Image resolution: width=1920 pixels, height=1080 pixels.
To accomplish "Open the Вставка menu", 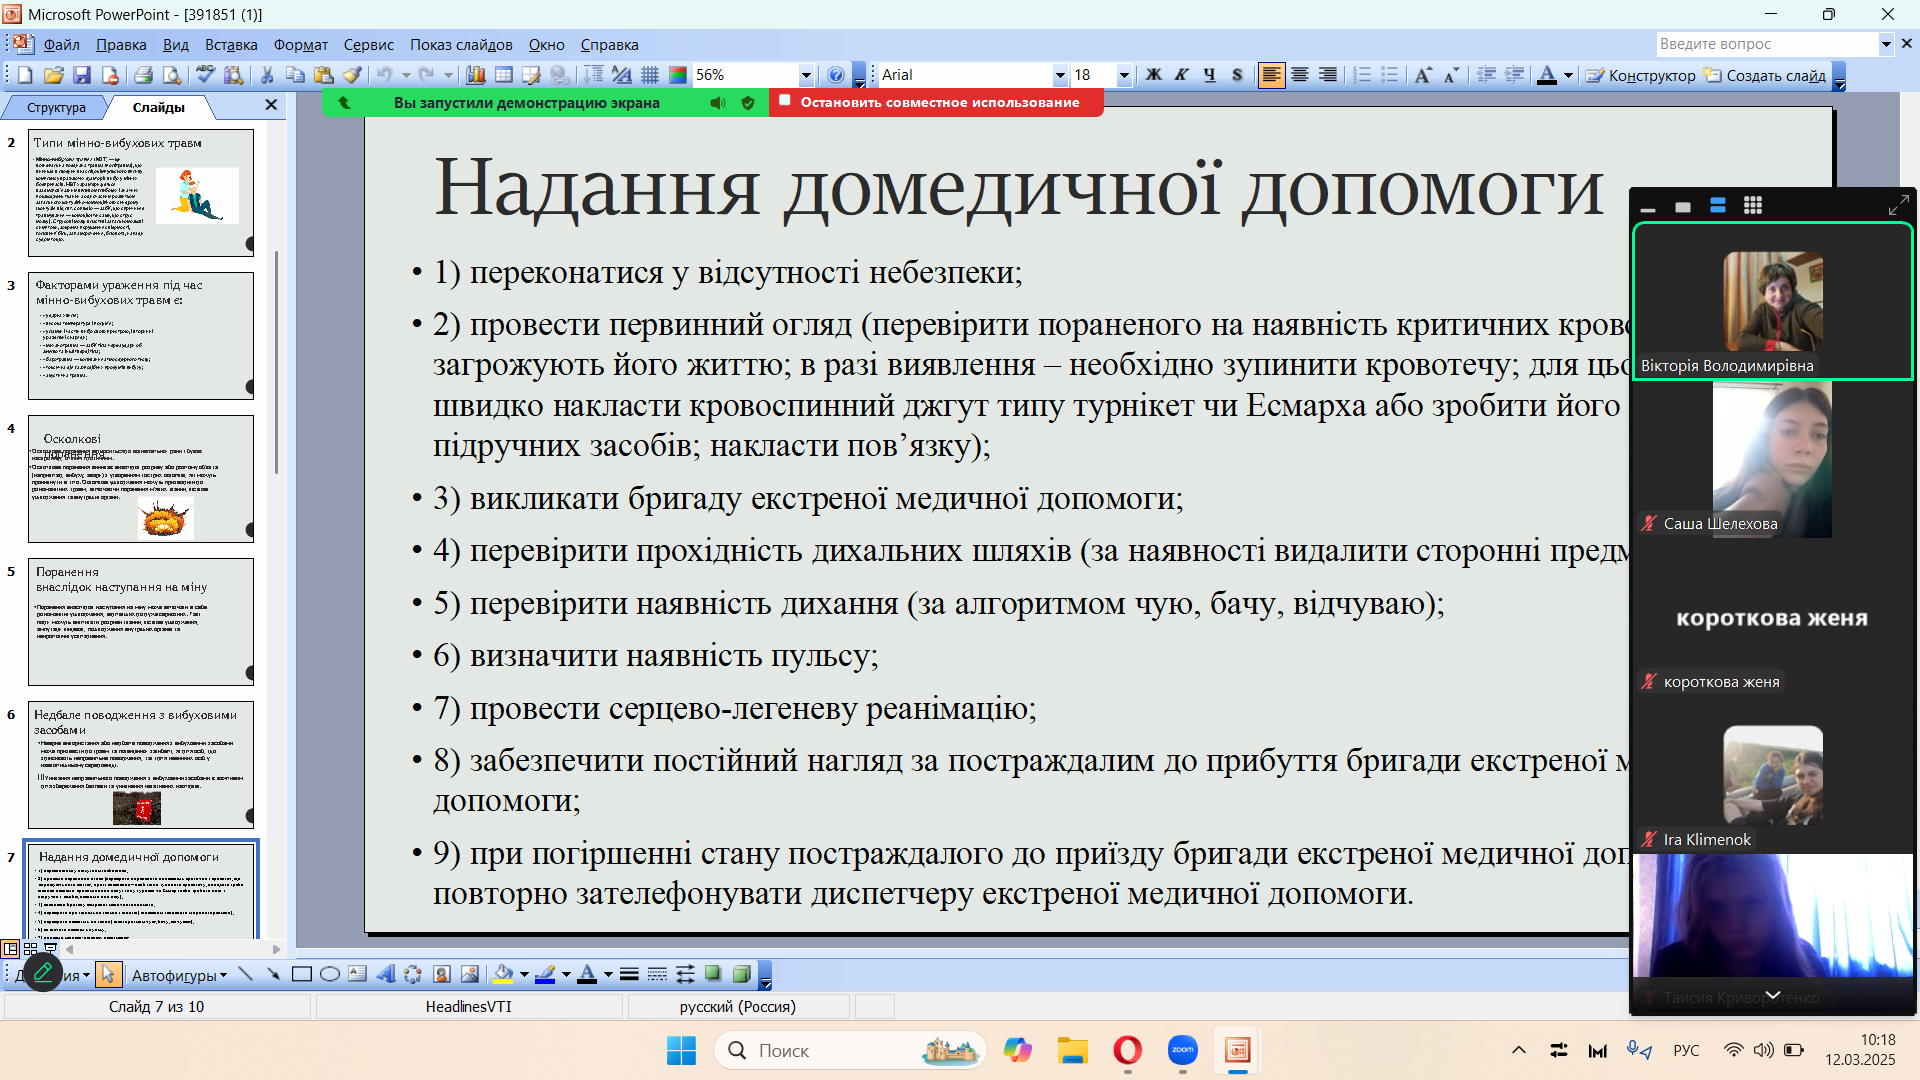I will 231,45.
